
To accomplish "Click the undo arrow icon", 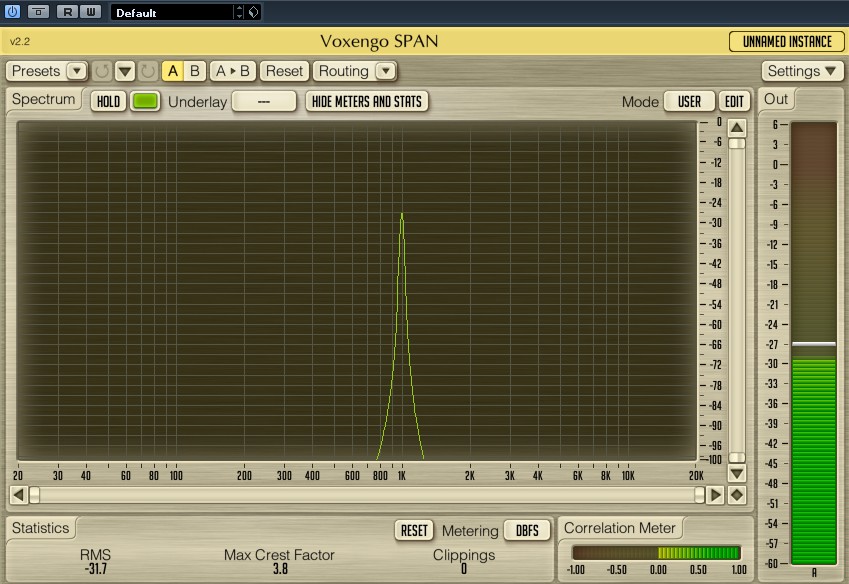I will [x=102, y=71].
